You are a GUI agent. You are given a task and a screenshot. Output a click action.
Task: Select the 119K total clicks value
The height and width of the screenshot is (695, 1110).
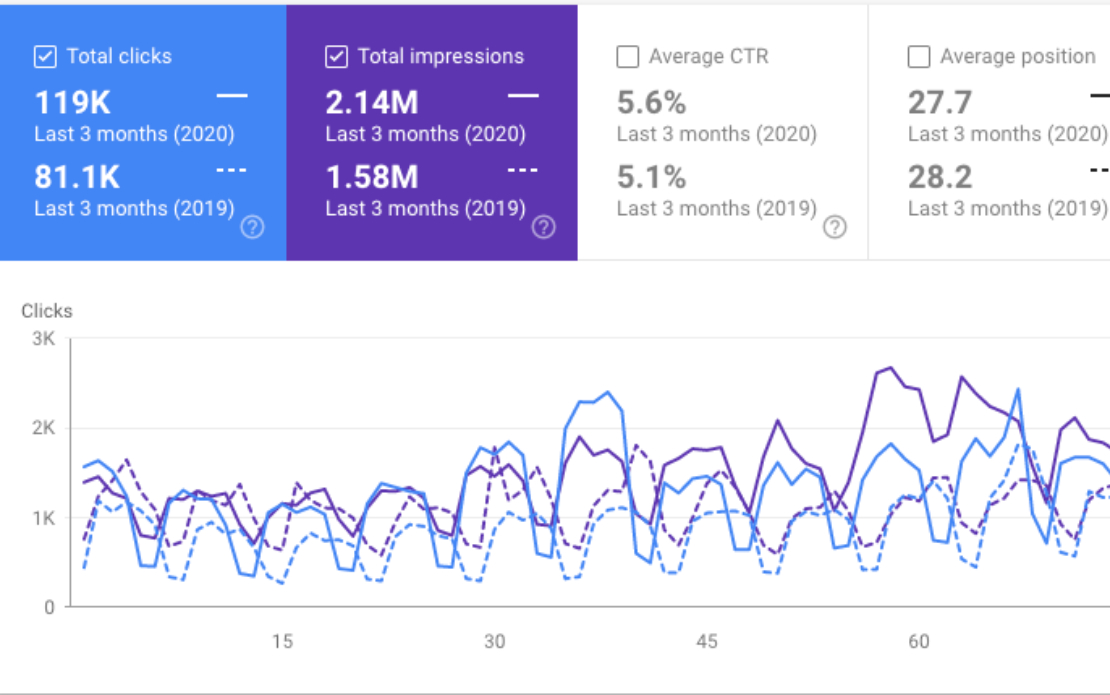pos(73,103)
